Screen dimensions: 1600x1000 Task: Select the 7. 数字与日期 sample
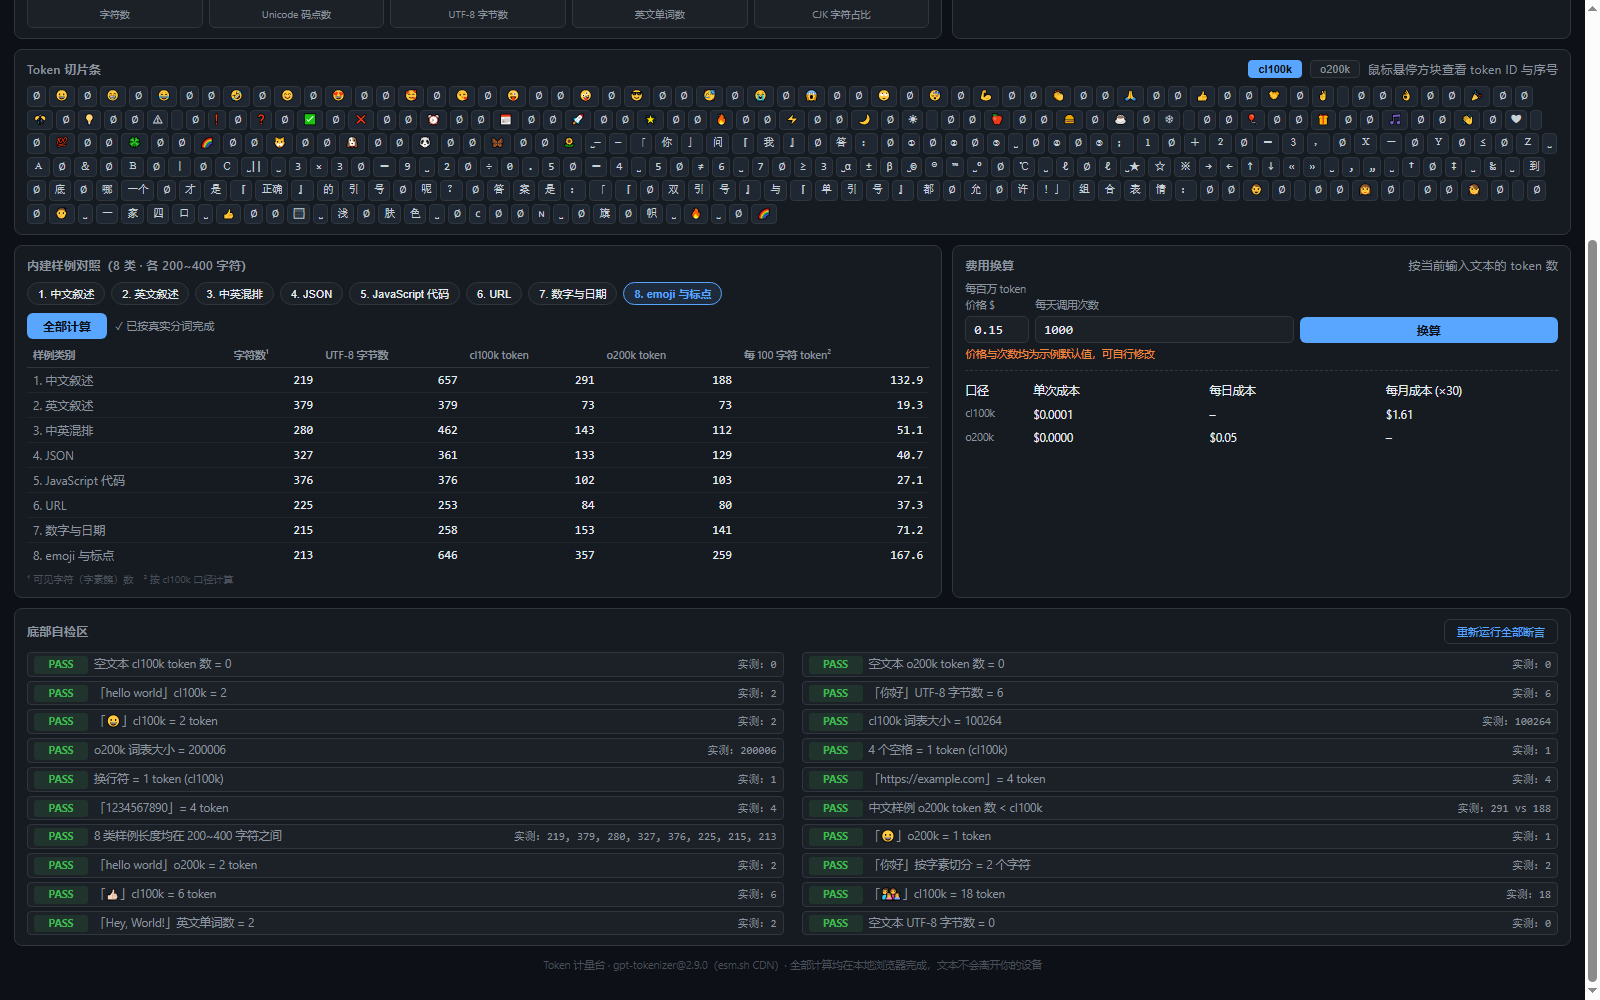pos(572,294)
